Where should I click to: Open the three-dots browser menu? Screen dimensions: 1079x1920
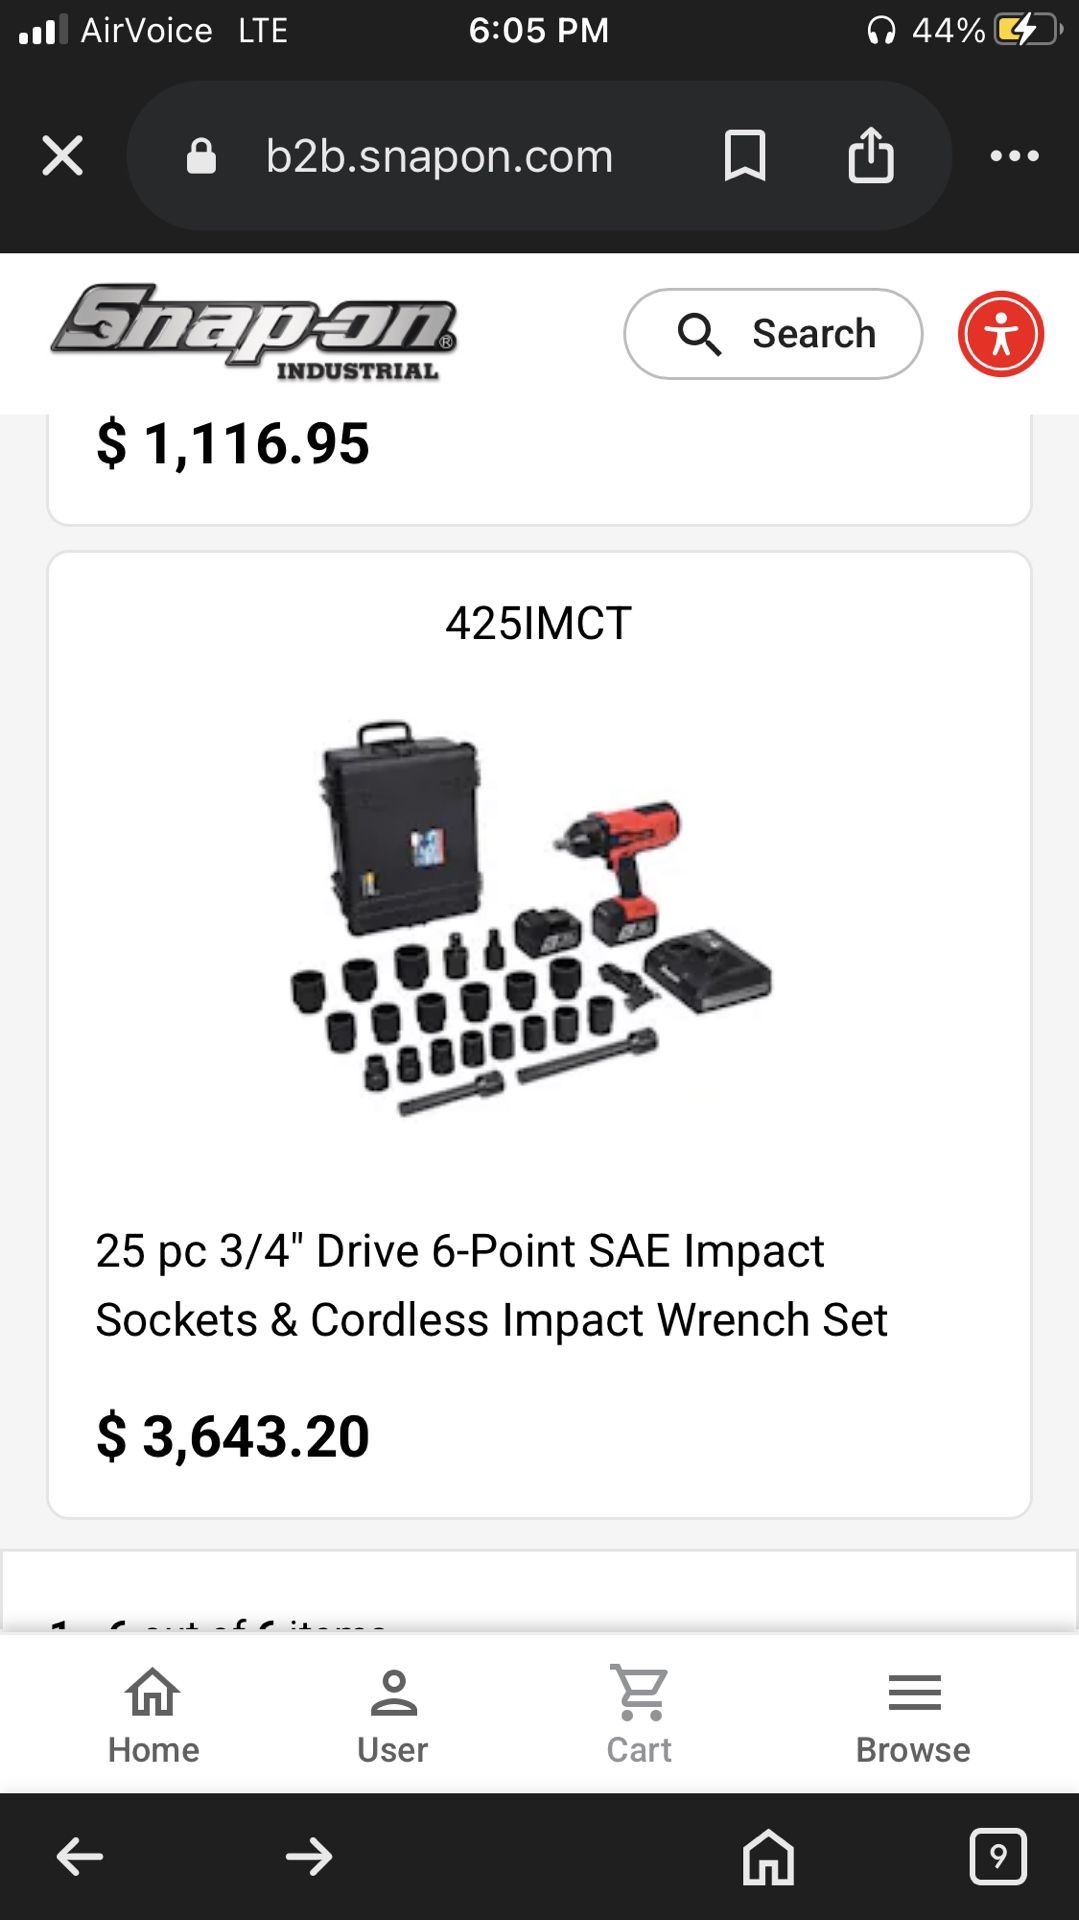pos(1014,156)
